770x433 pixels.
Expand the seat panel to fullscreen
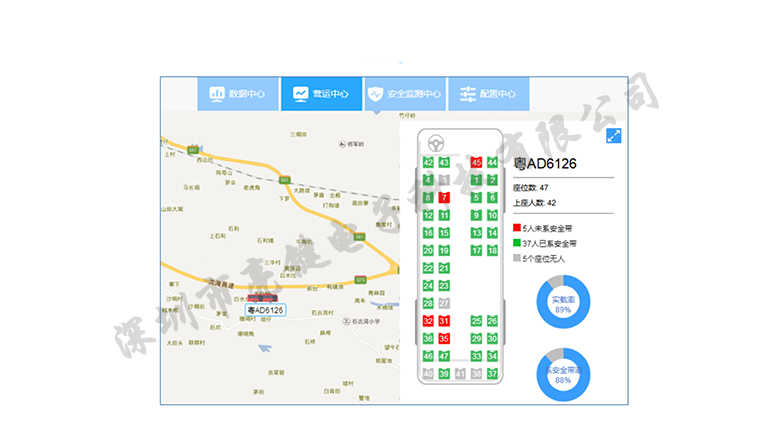tap(614, 137)
